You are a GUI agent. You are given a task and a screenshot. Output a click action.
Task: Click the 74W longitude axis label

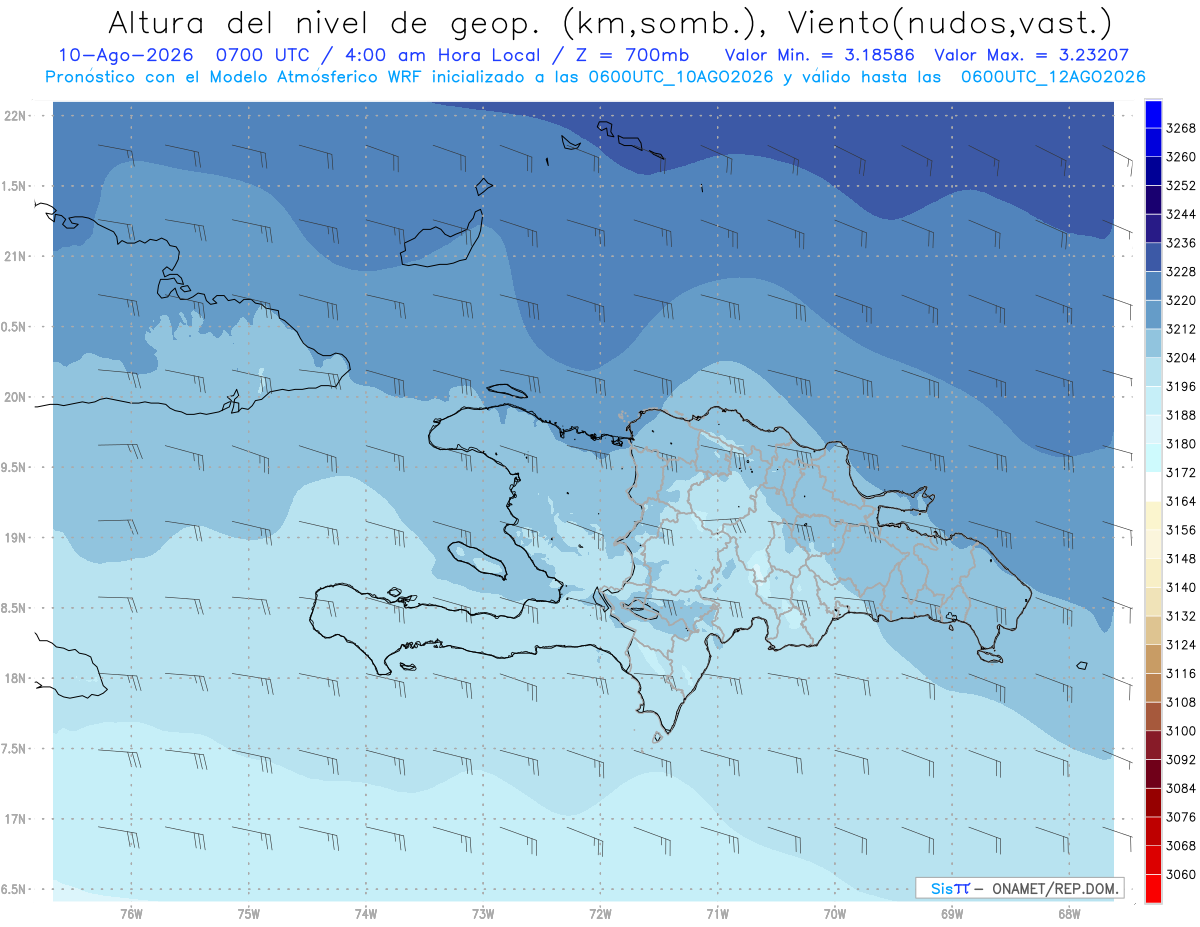click(366, 914)
